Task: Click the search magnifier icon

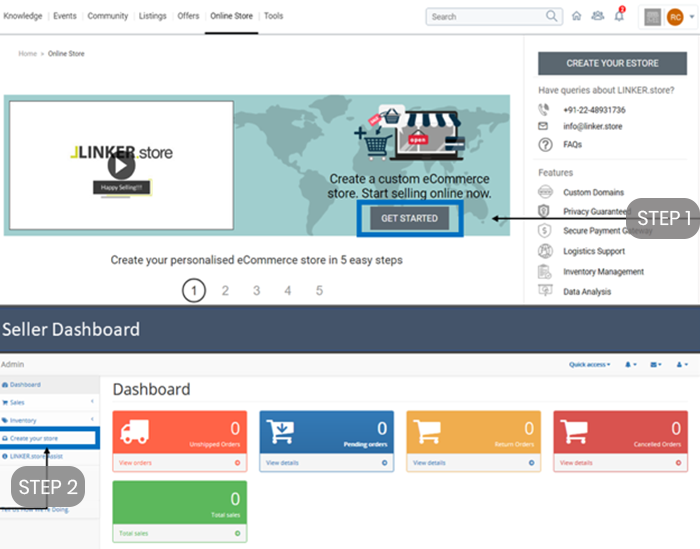Action: point(552,17)
